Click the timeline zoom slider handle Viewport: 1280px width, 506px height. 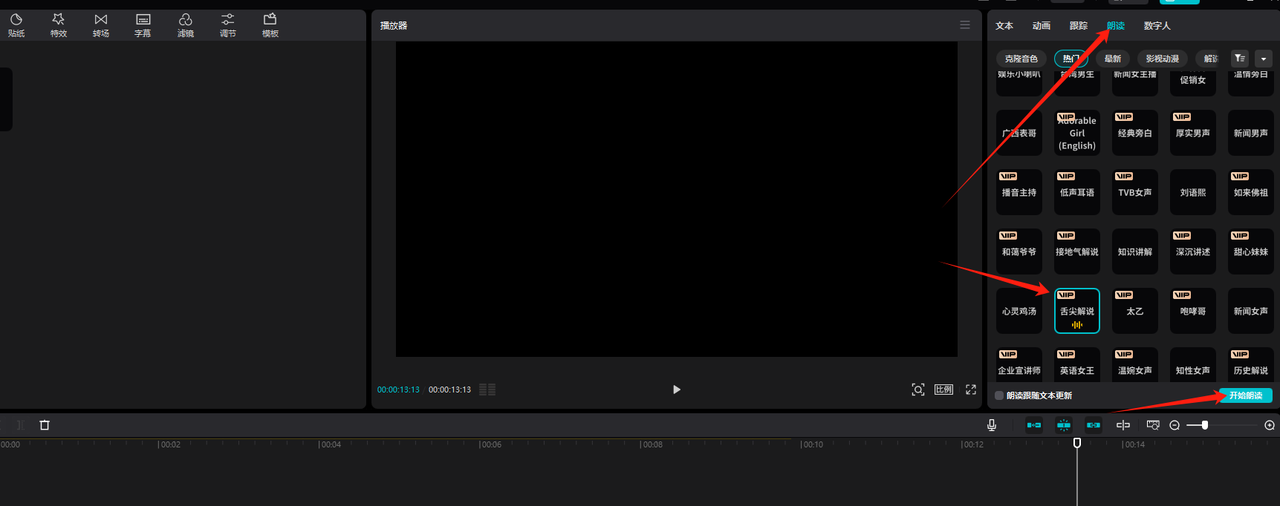tap(1205, 425)
